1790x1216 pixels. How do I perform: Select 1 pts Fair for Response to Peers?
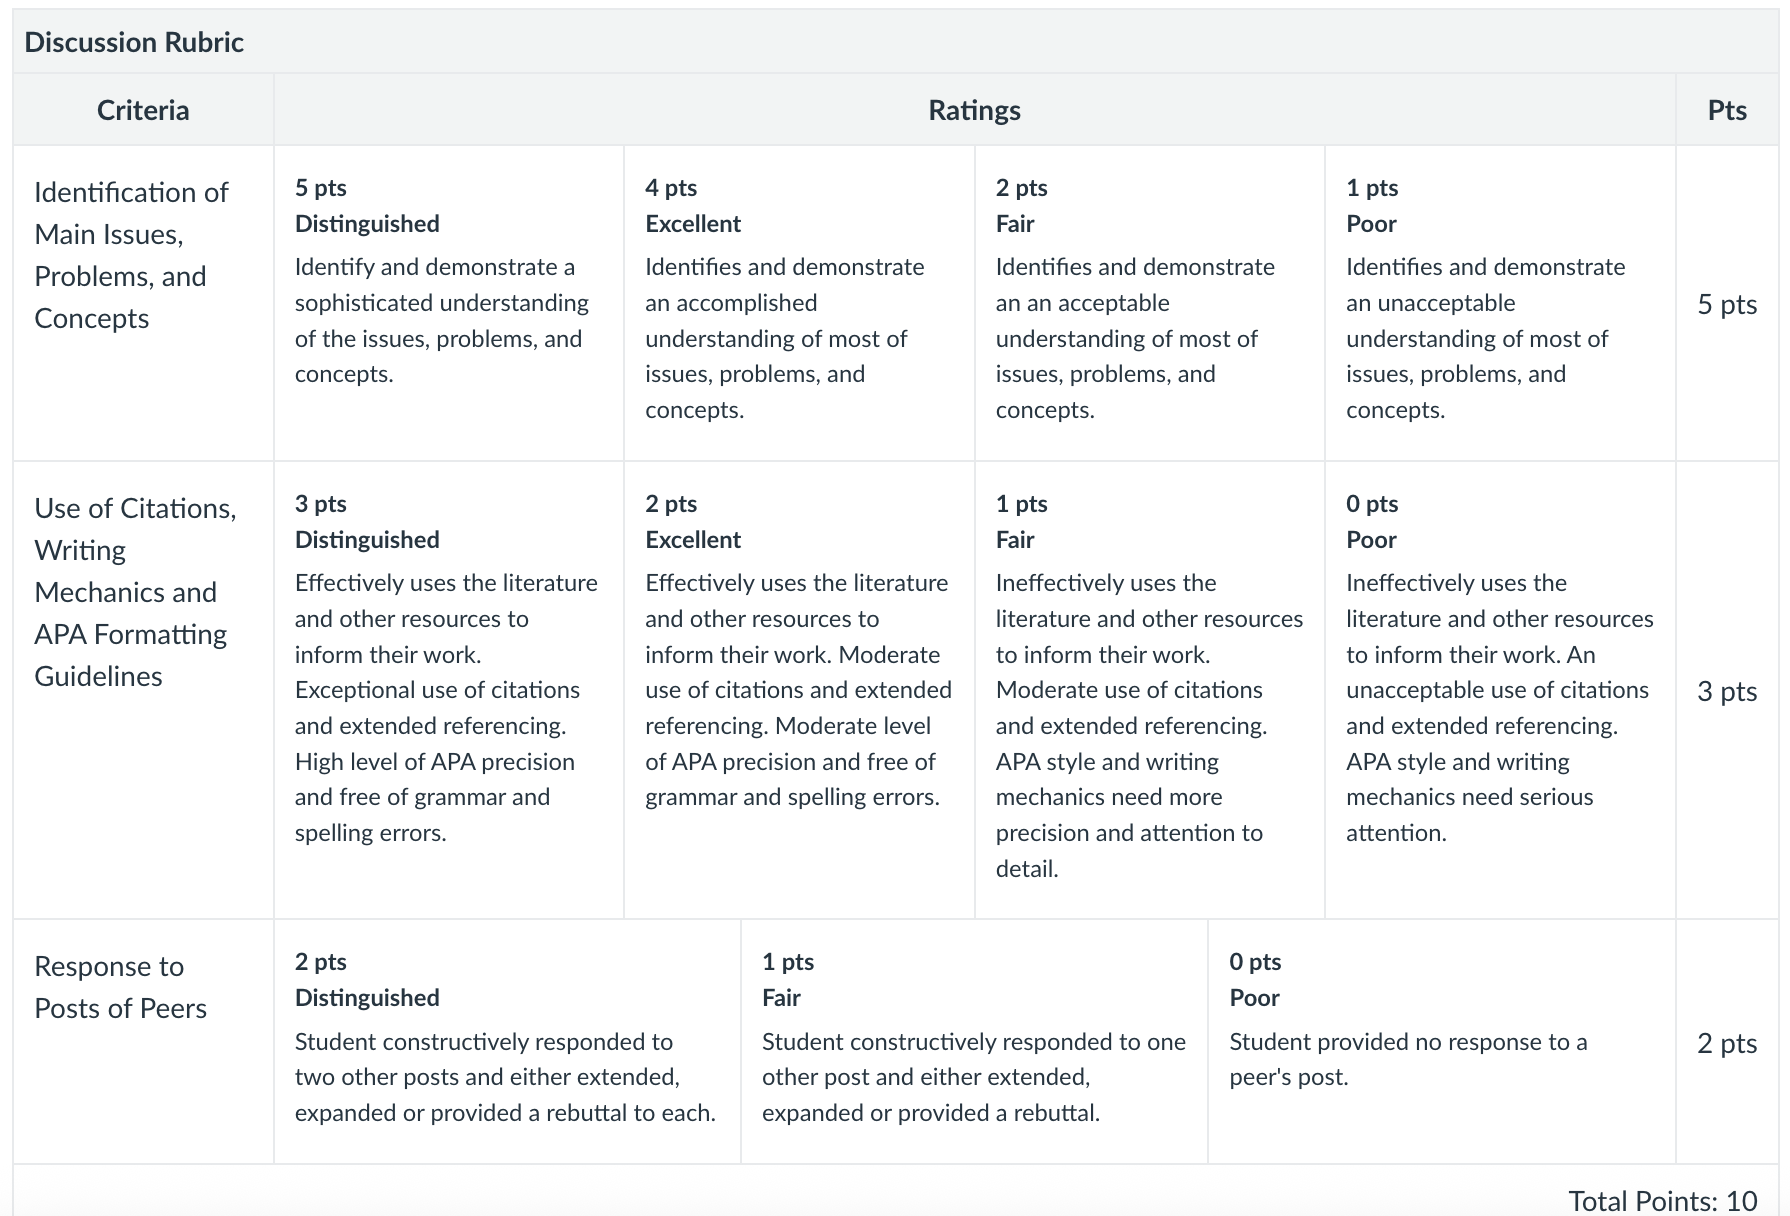coord(974,1041)
